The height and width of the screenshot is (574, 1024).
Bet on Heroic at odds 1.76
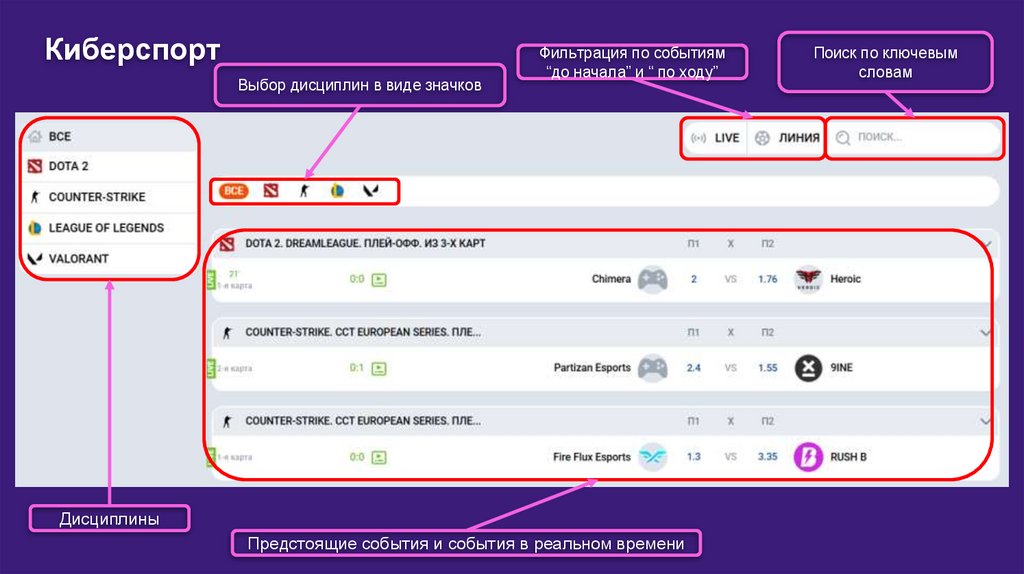click(x=767, y=279)
